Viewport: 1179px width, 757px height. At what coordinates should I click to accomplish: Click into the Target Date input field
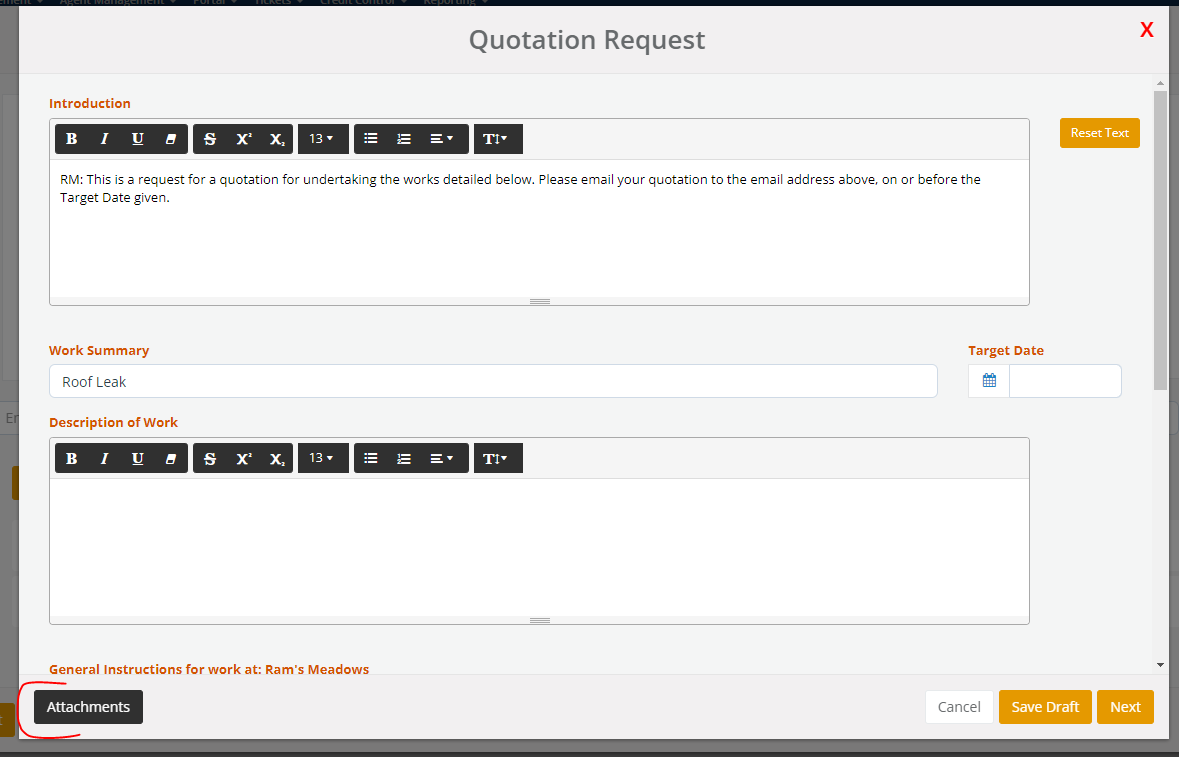coord(1065,381)
